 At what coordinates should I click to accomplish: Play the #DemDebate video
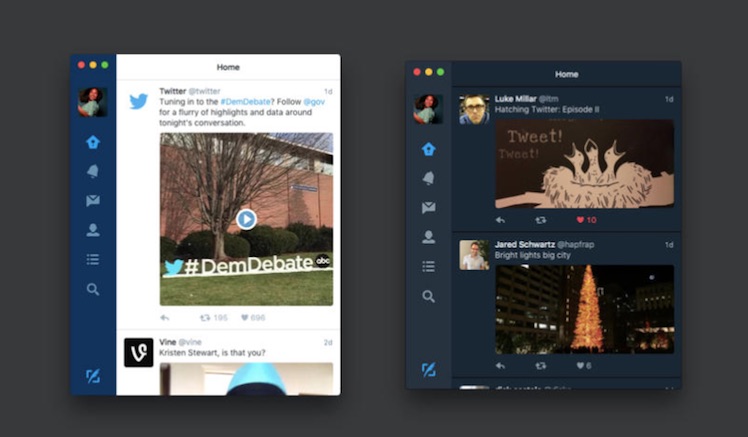(246, 219)
